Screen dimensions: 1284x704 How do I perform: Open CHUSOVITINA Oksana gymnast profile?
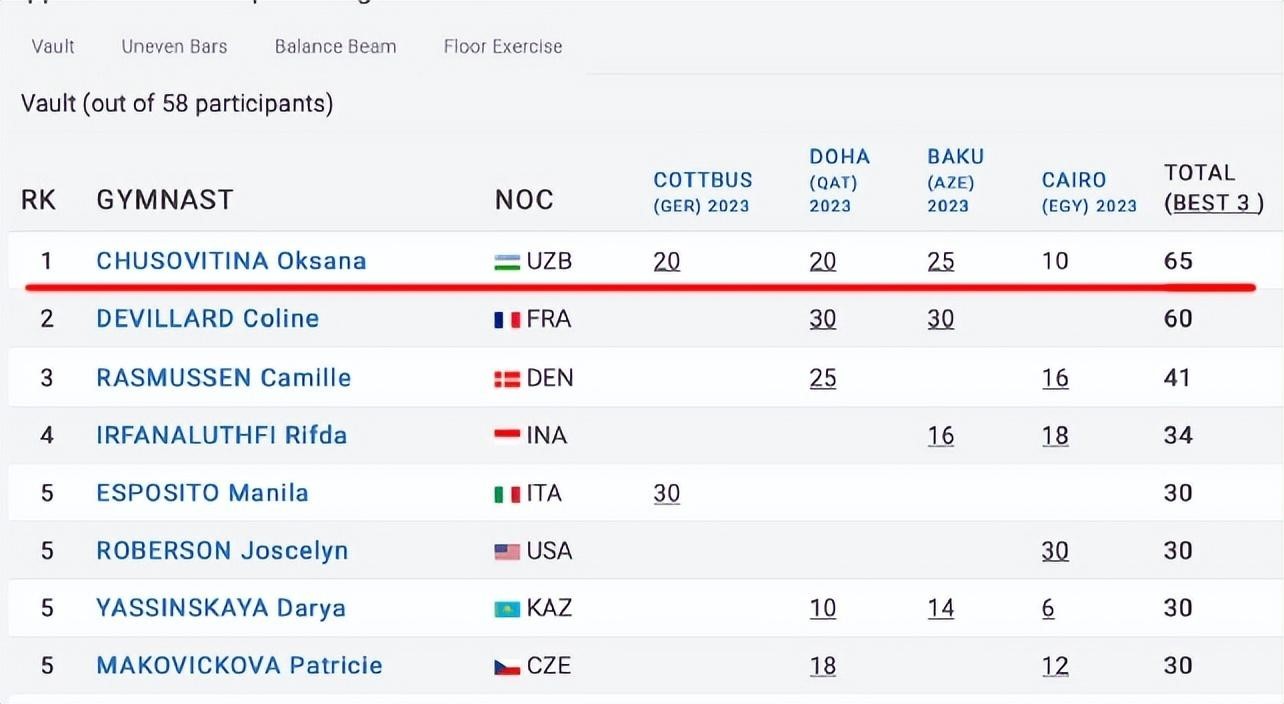(x=231, y=261)
